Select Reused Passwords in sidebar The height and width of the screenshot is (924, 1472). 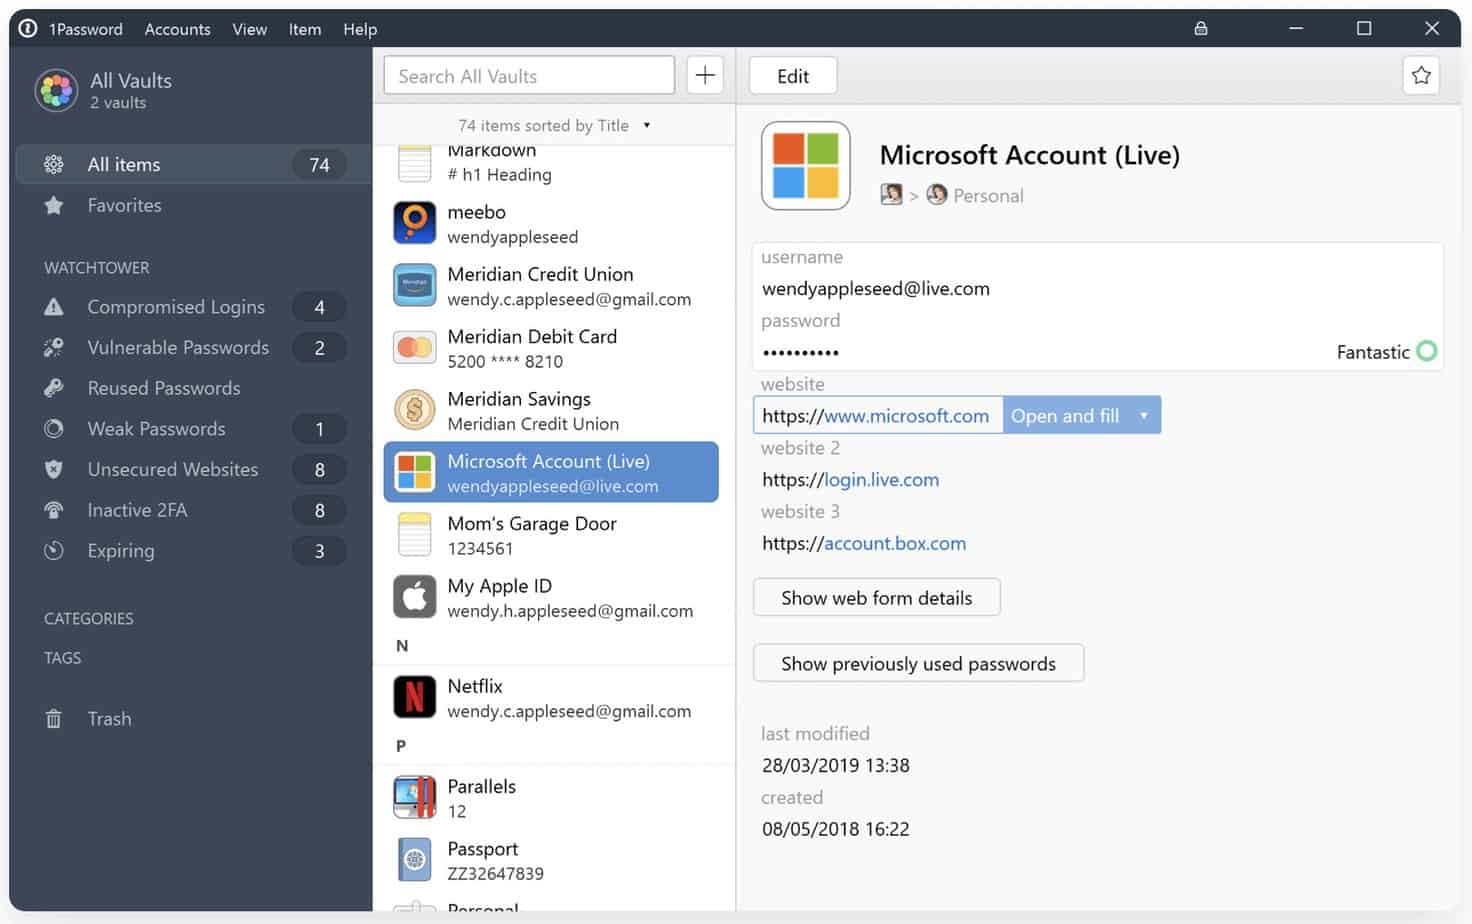coord(193,388)
